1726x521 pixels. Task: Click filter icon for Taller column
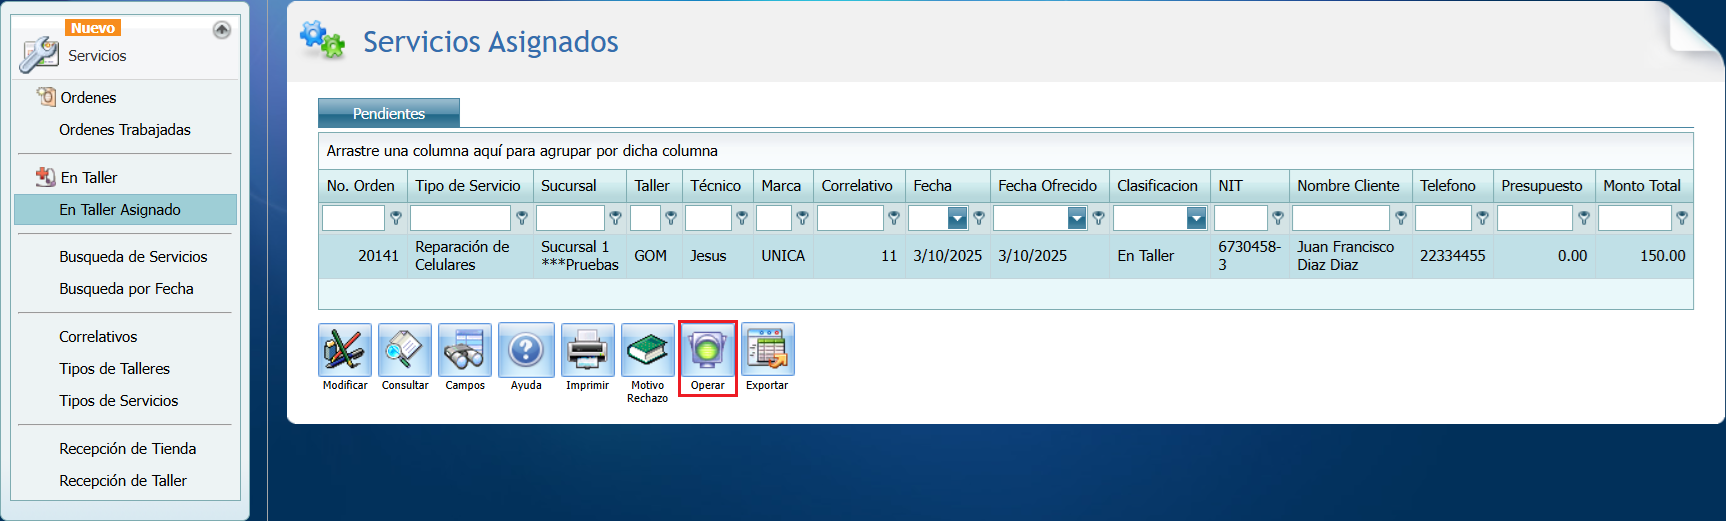pos(671,218)
